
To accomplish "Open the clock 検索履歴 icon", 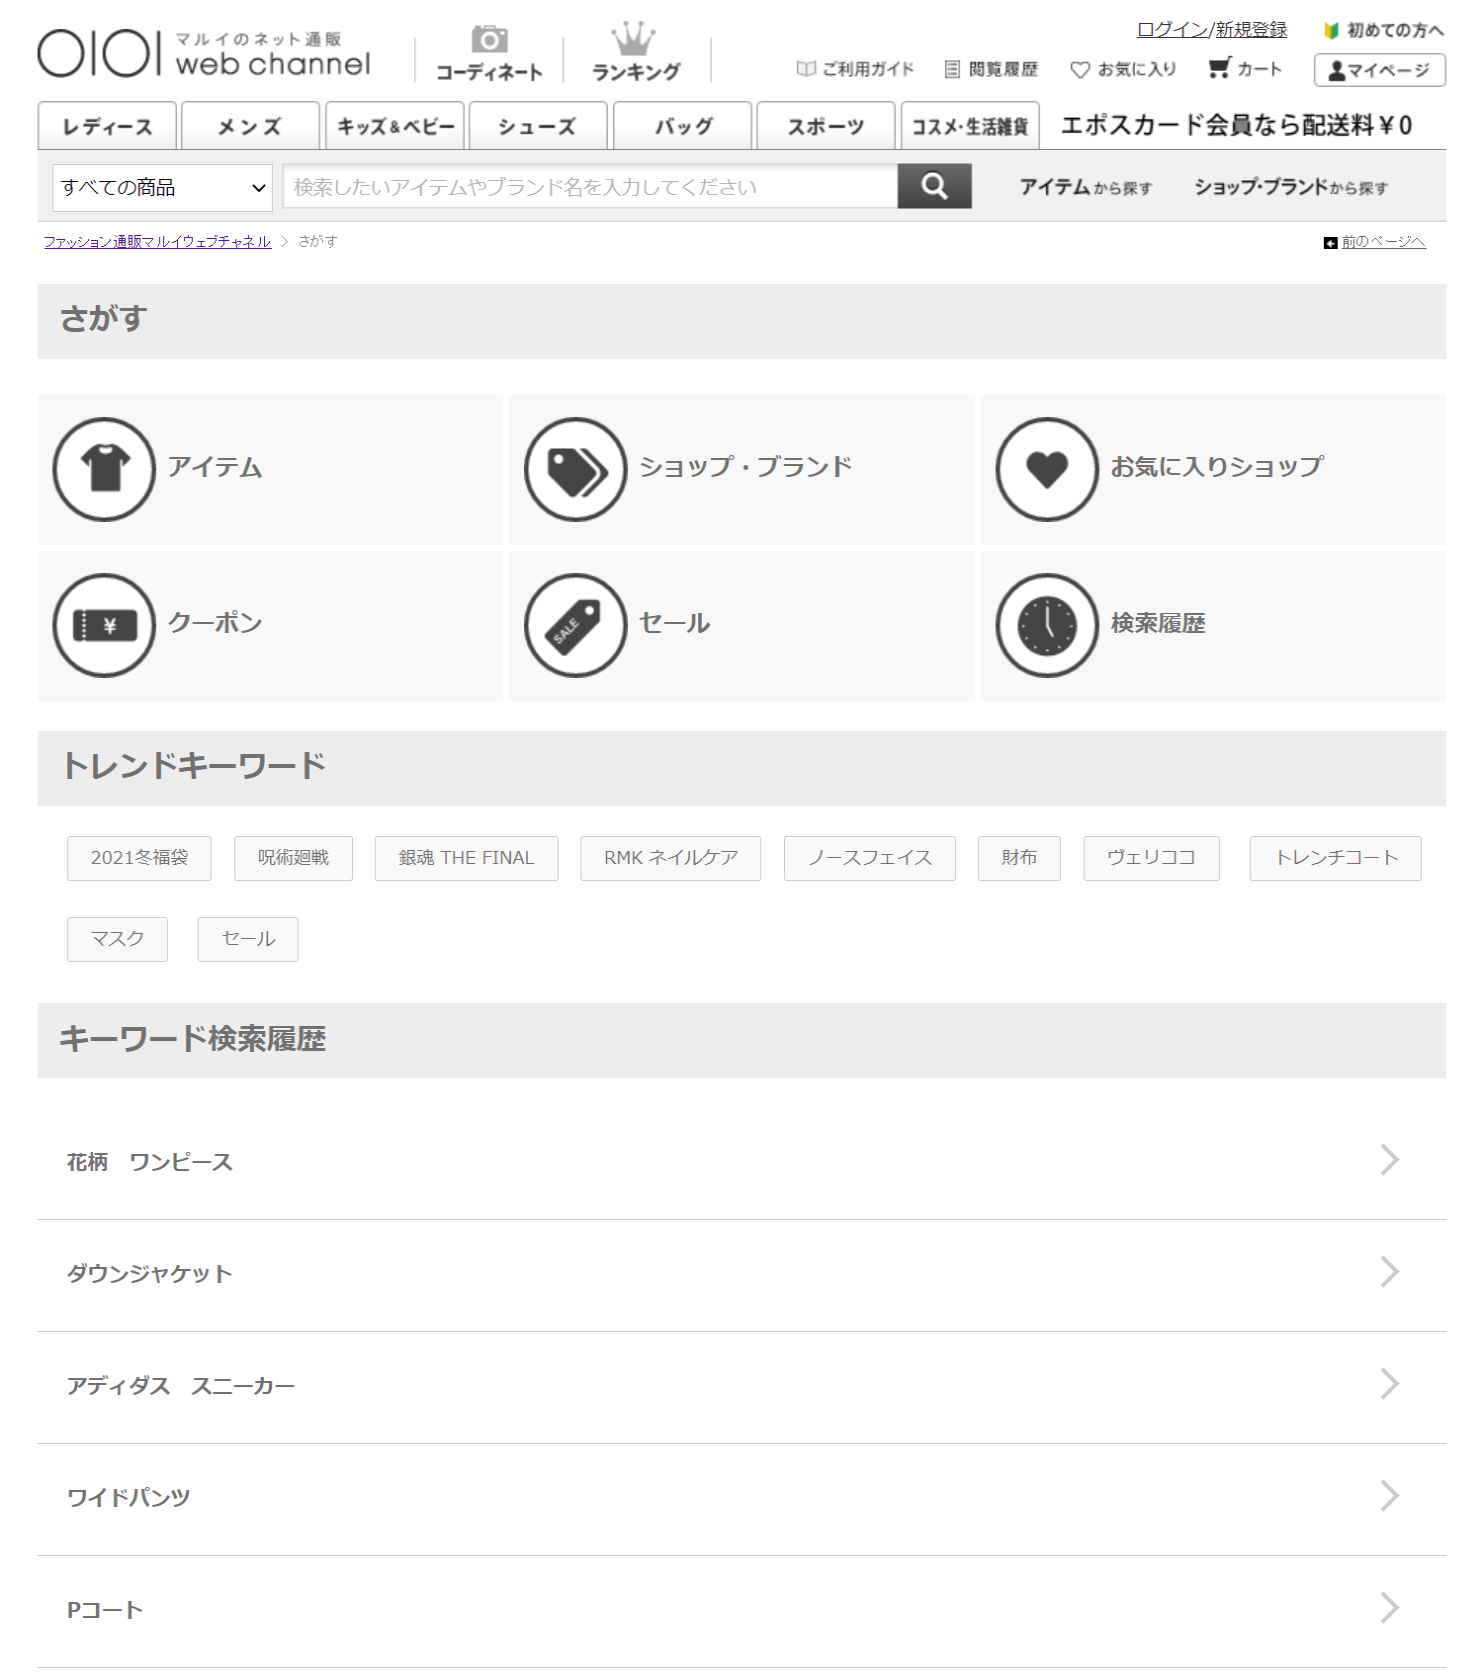I will tap(1046, 625).
